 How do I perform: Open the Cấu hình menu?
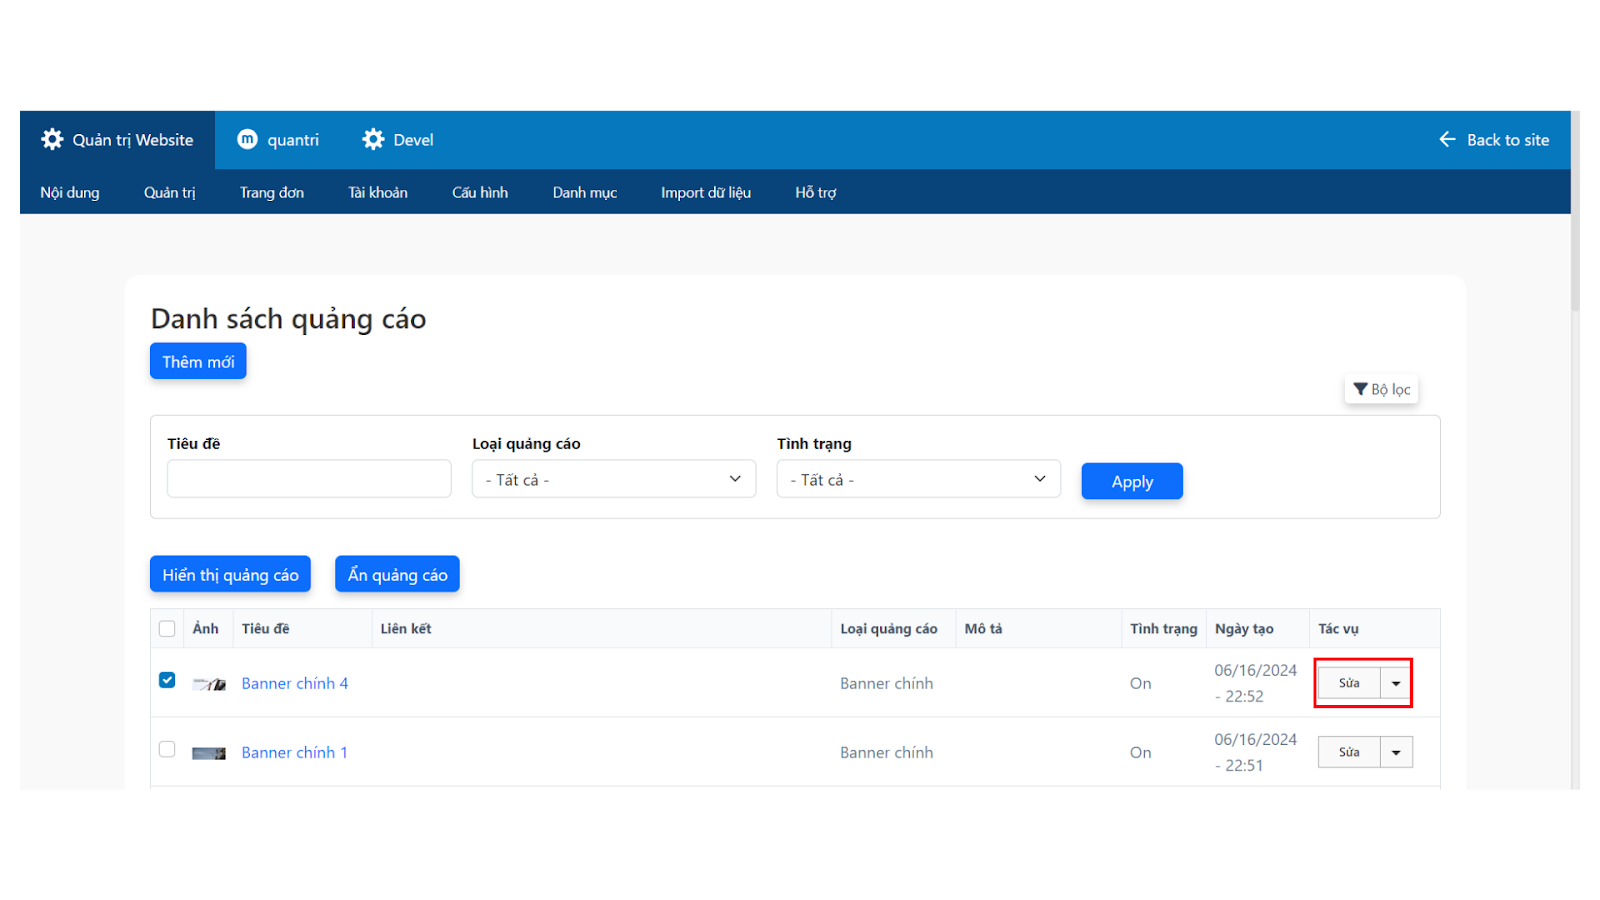pos(480,192)
